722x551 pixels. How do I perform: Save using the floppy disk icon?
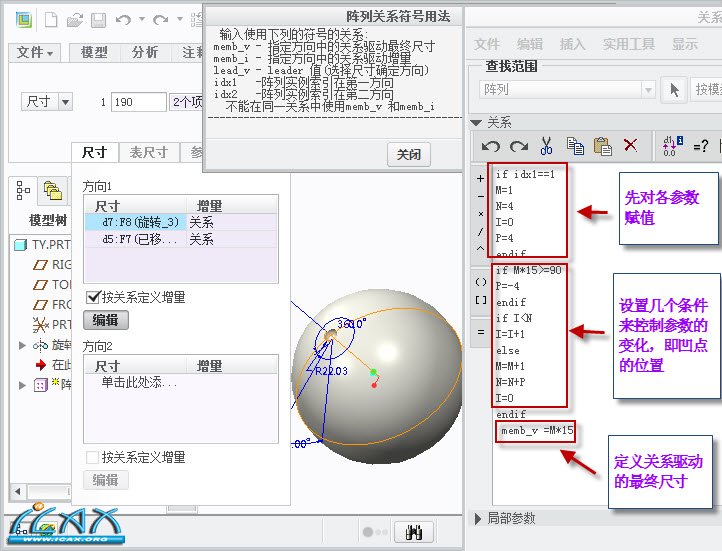(x=98, y=20)
